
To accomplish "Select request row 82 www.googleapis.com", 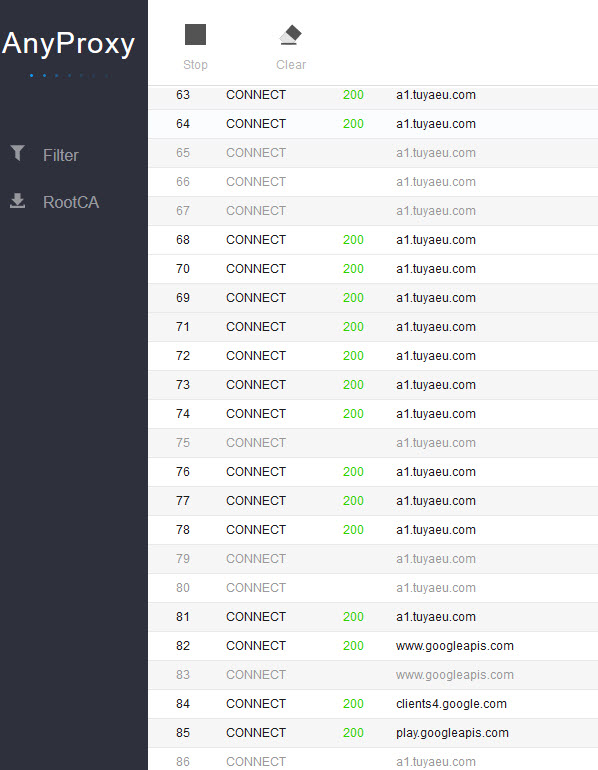I will point(373,646).
